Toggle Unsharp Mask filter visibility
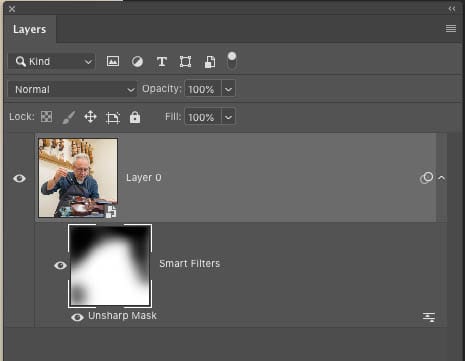Image resolution: width=465 pixels, height=361 pixels. pos(77,317)
